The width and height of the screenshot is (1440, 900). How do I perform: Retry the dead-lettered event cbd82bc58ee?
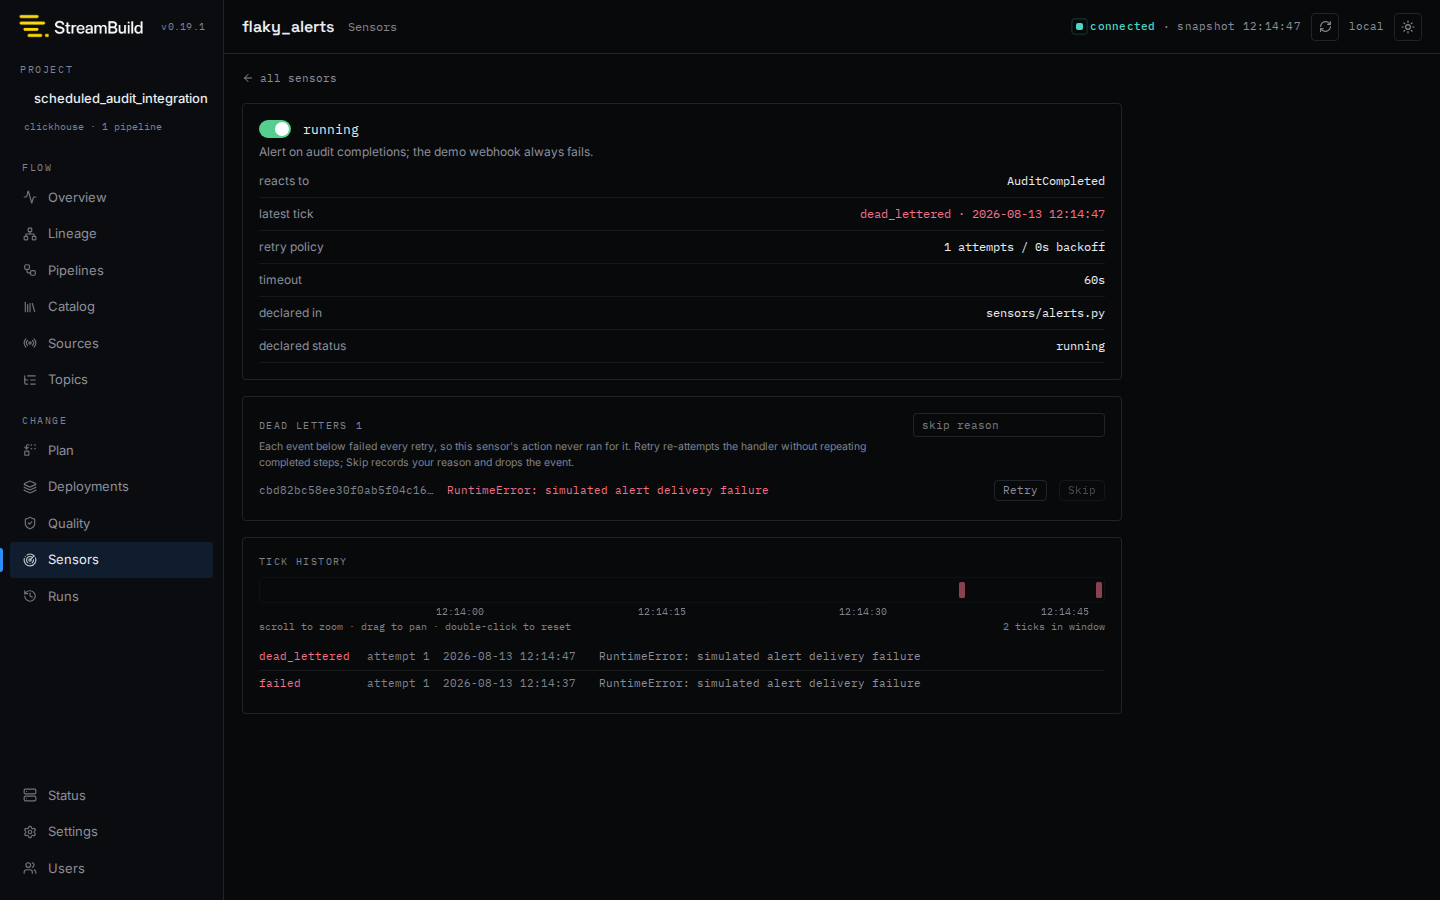click(1020, 490)
